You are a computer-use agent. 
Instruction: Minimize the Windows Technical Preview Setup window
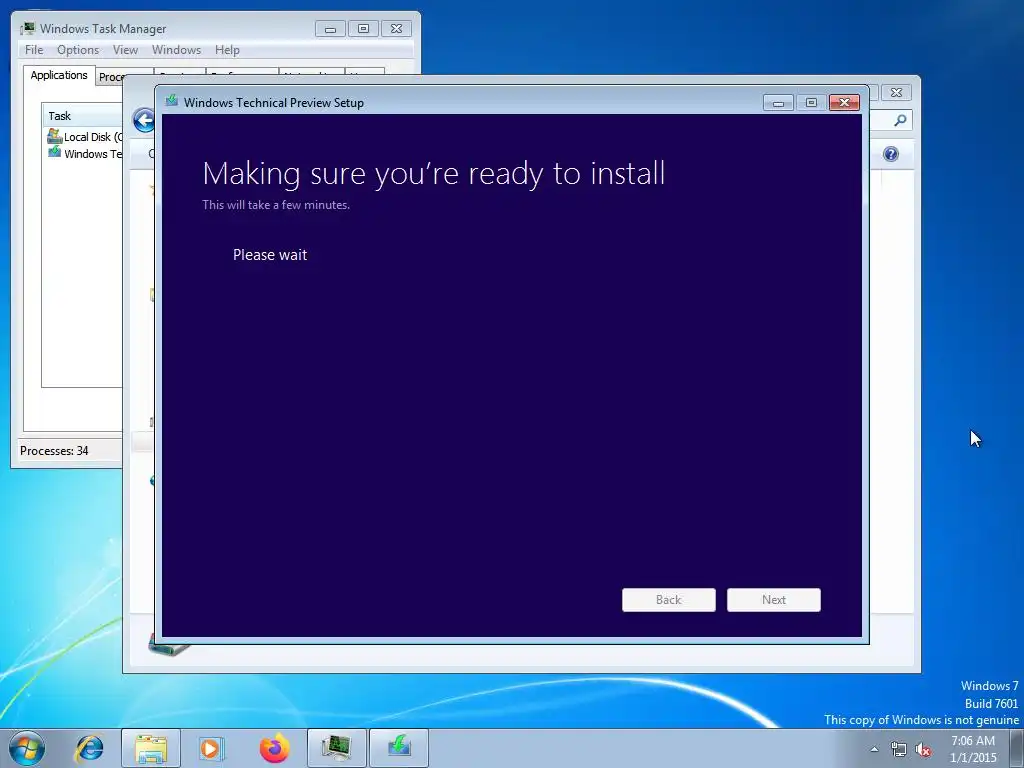[778, 103]
